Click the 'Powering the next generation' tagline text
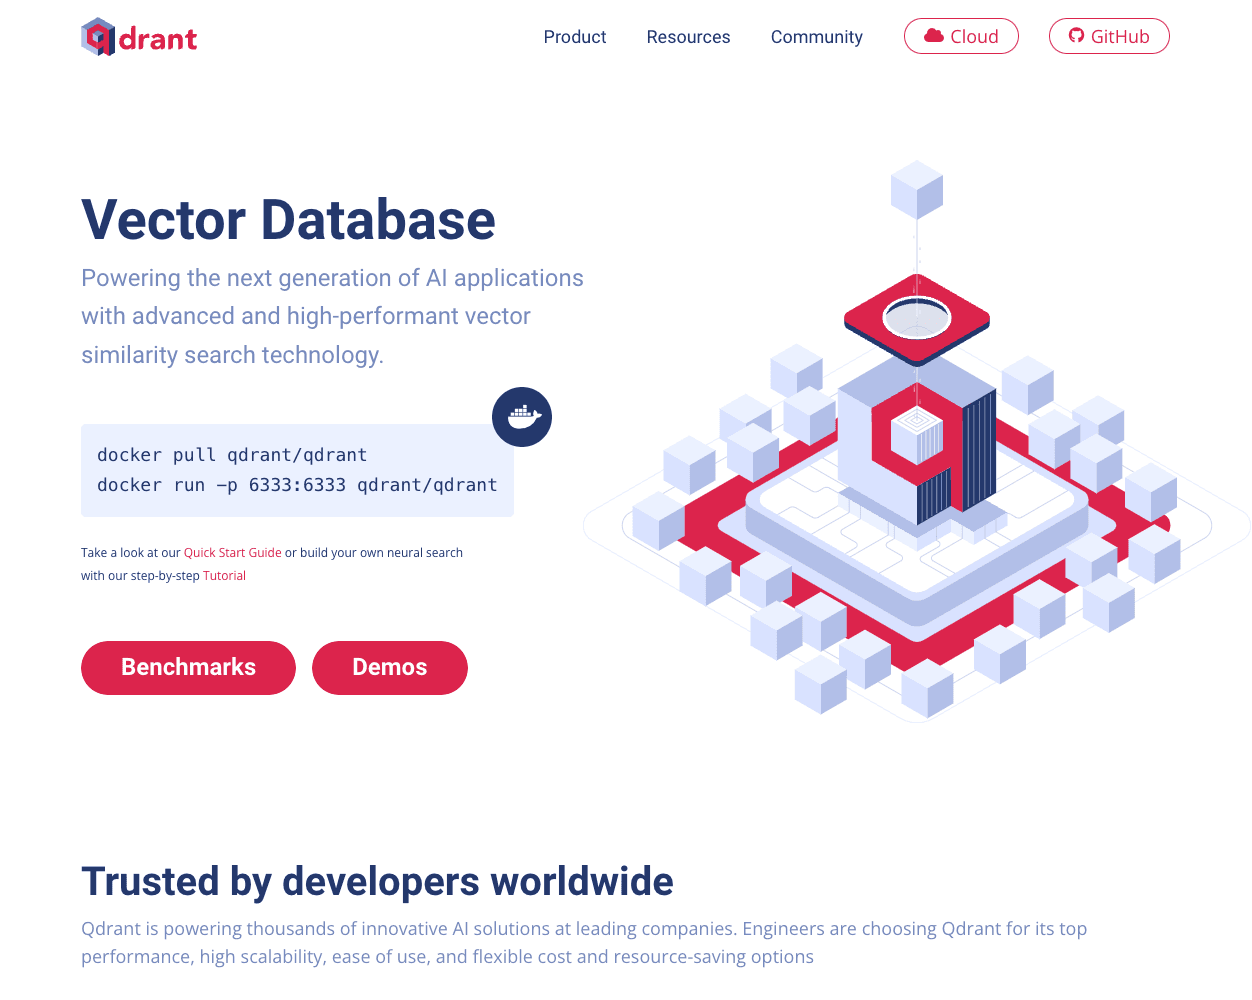 333,316
